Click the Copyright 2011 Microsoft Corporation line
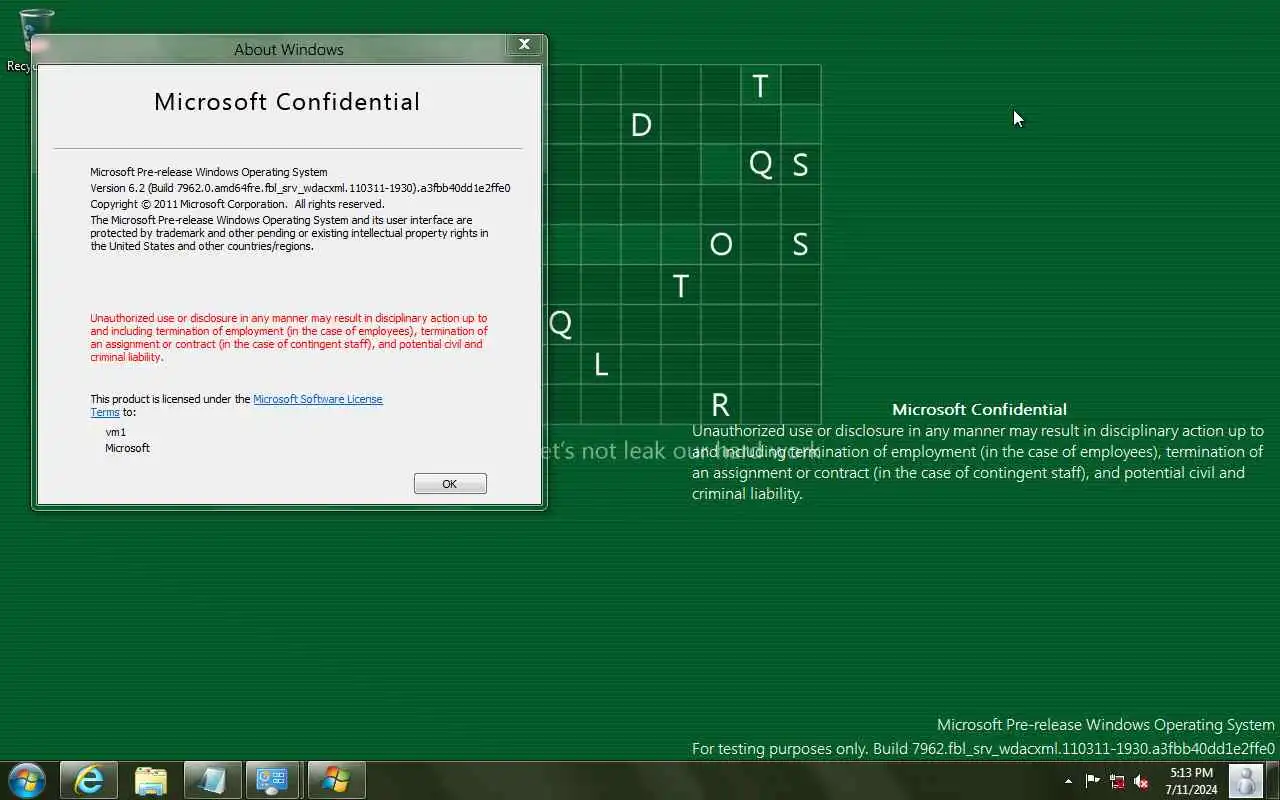 coord(237,204)
